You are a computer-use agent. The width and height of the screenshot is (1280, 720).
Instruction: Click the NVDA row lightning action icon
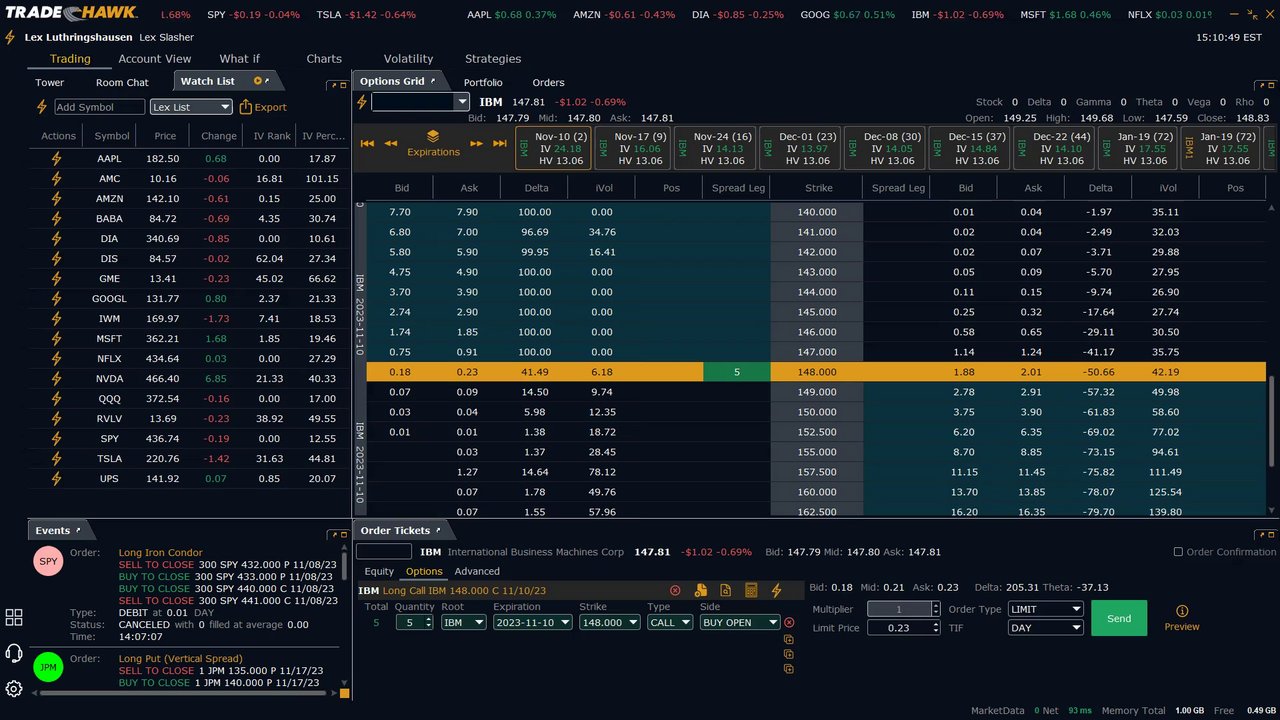coord(57,379)
